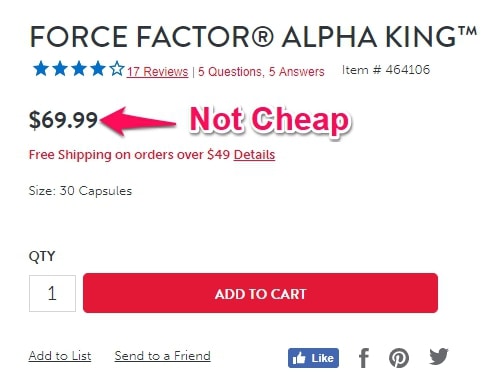View 5 Questions, 5 Answers section
The width and height of the screenshot is (487, 382).
point(261,72)
